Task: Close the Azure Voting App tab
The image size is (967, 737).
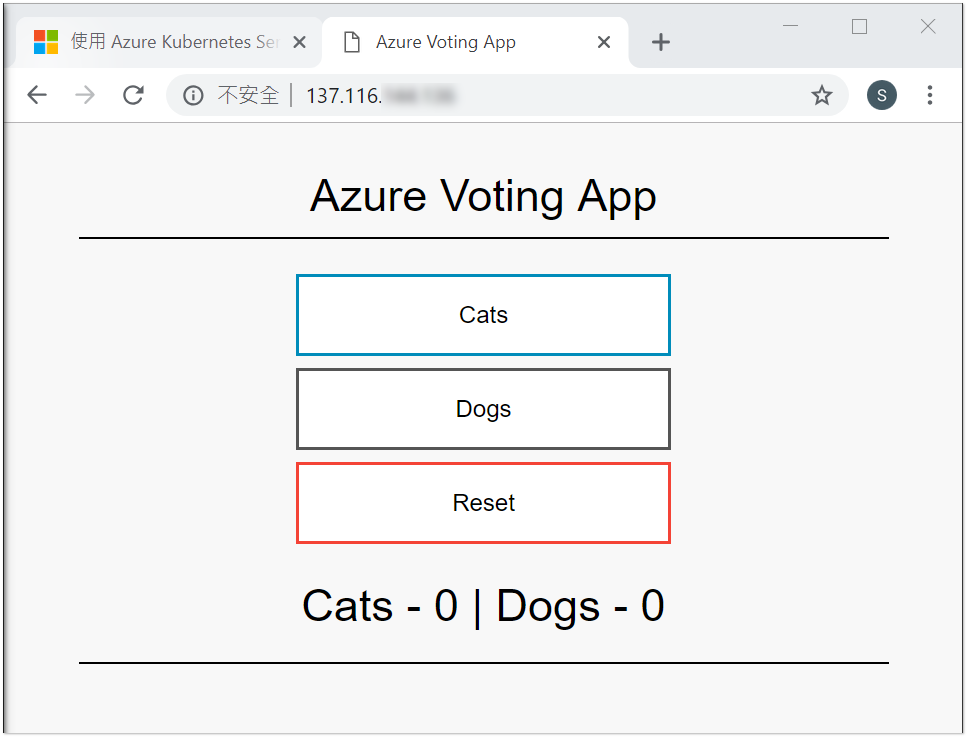Action: coord(604,42)
